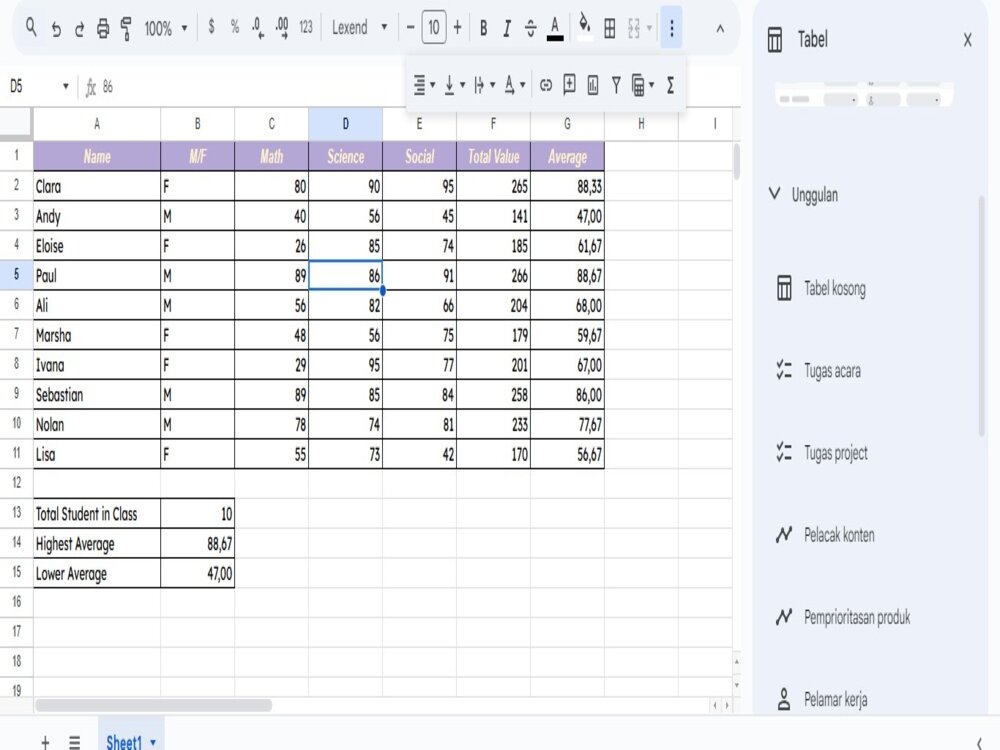1000x750 pixels.
Task: Select the Average header cell
Action: pyautogui.click(x=567, y=156)
